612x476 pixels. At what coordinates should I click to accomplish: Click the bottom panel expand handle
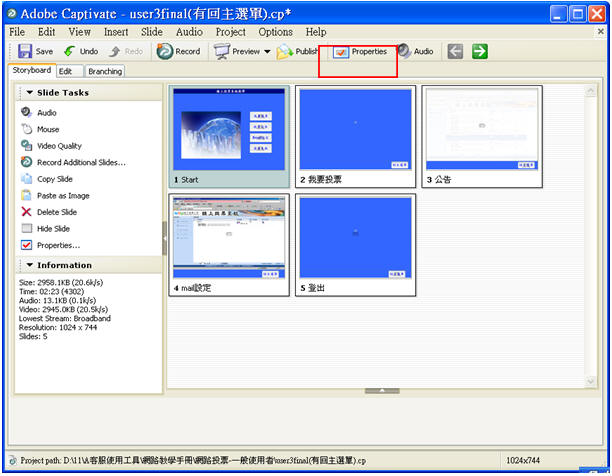(x=382, y=391)
